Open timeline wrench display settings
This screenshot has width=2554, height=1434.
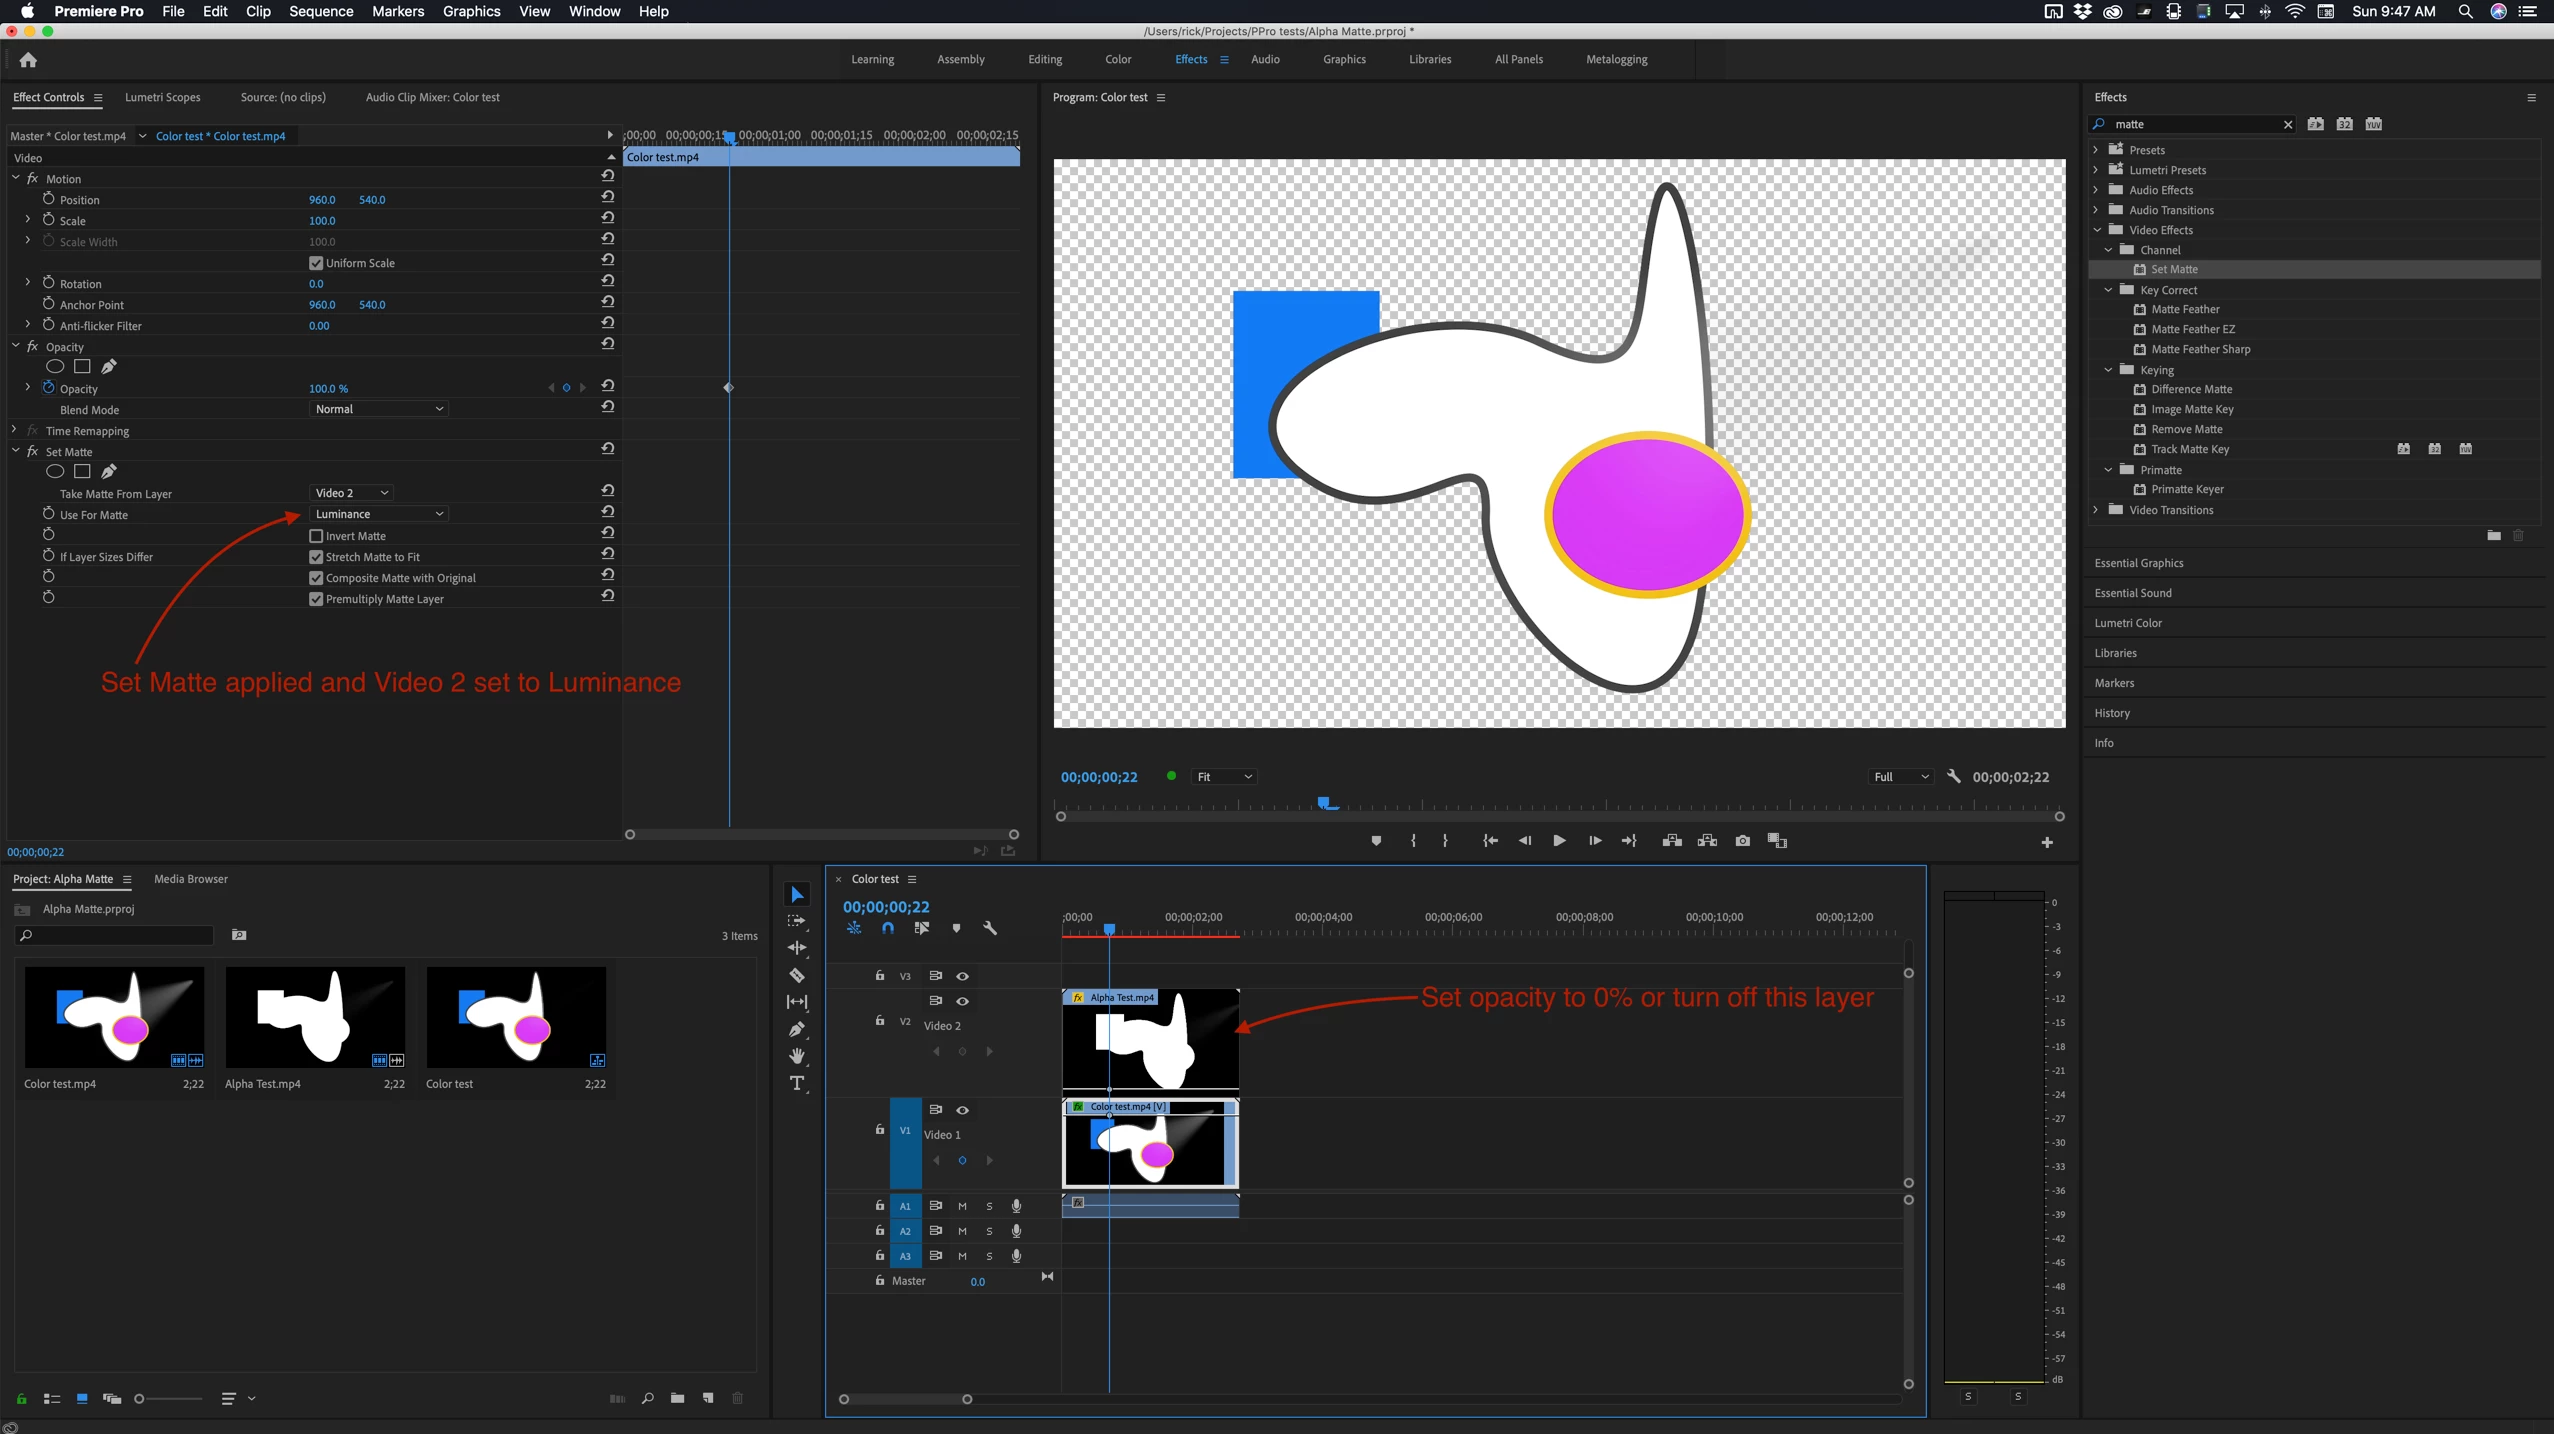click(x=990, y=928)
